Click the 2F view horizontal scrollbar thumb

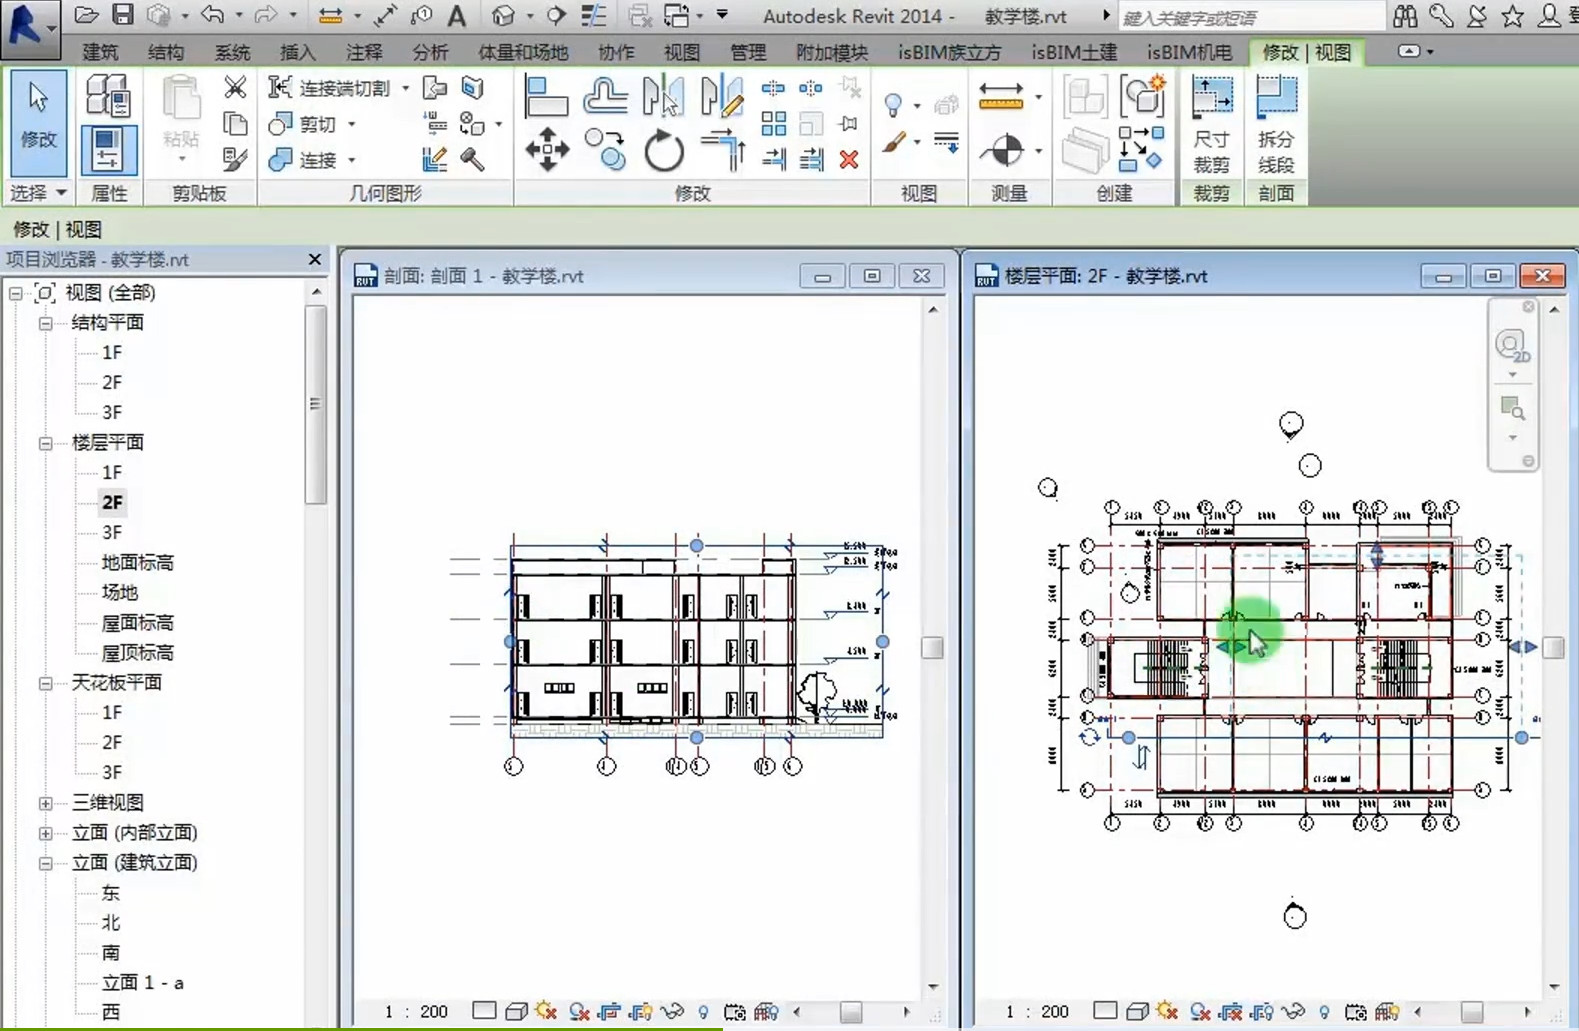tap(1472, 1012)
